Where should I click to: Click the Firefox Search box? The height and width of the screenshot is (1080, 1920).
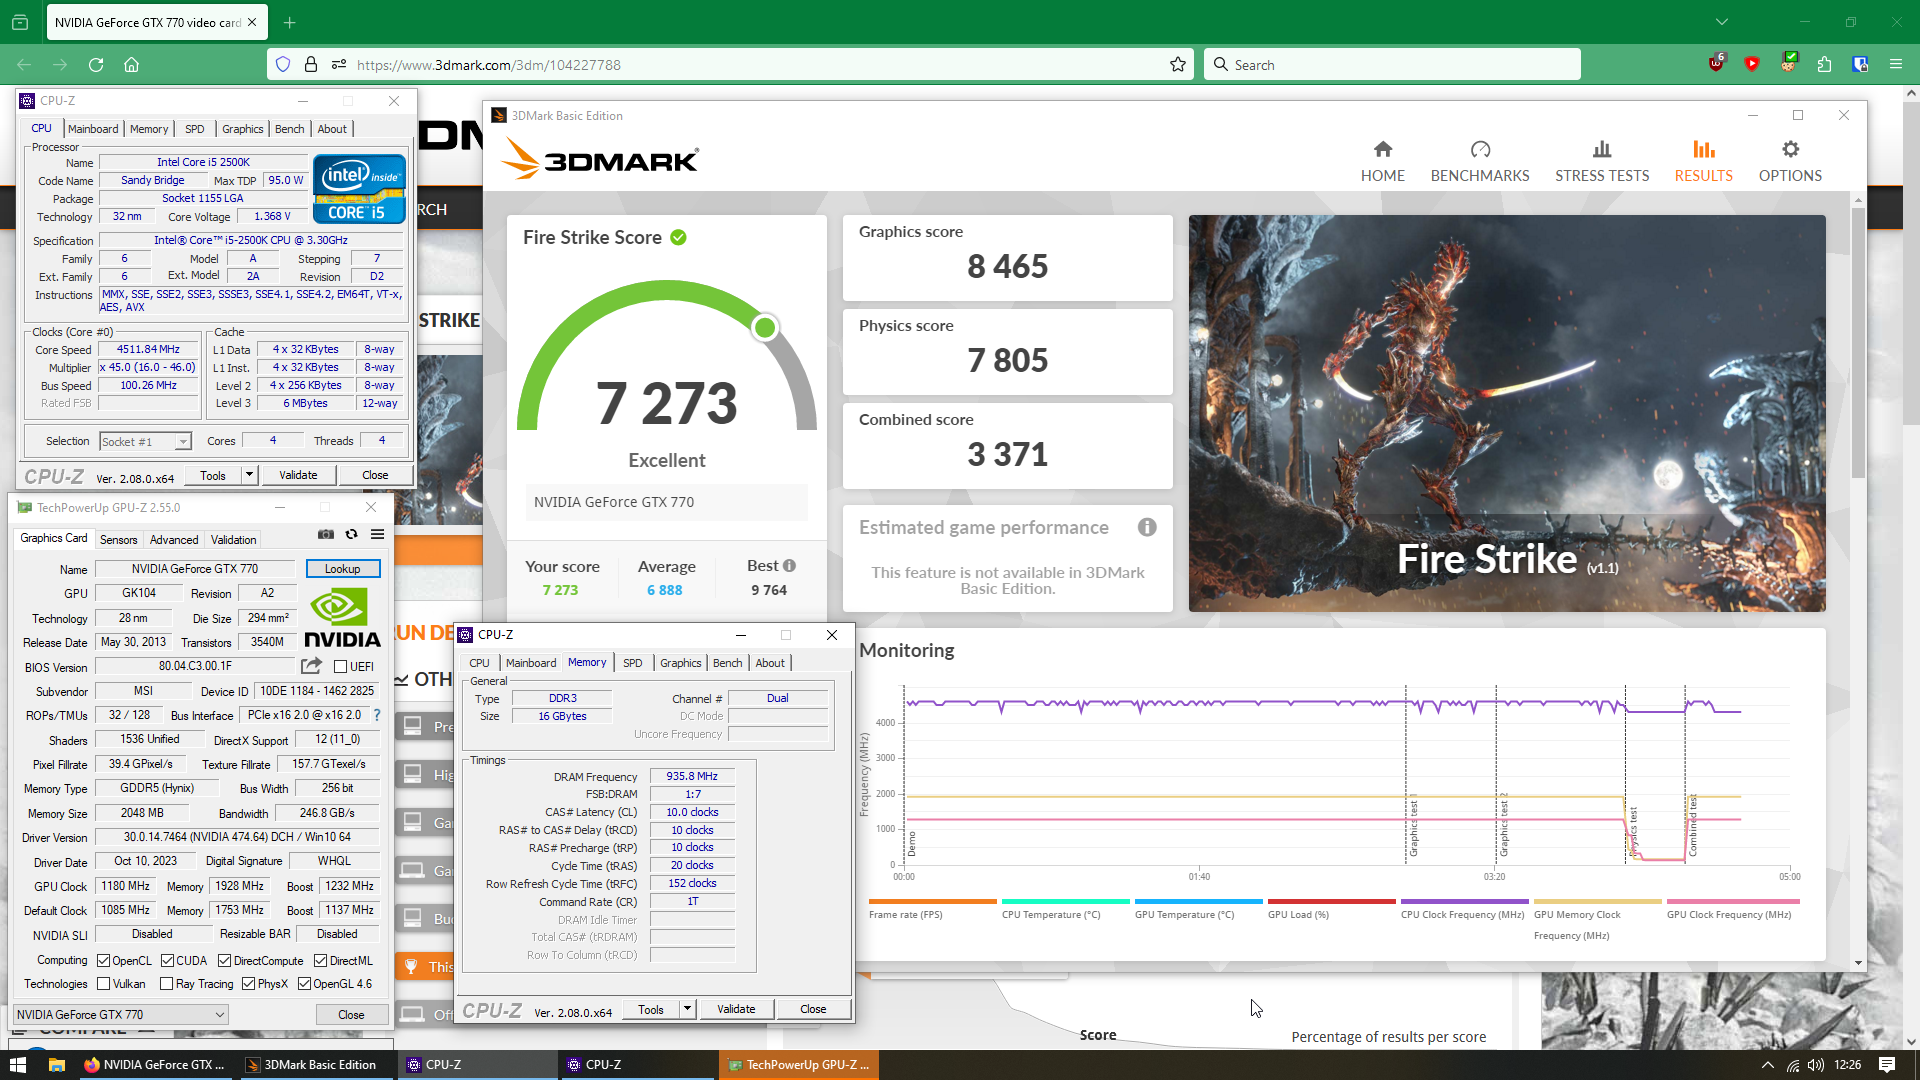[x=1392, y=64]
